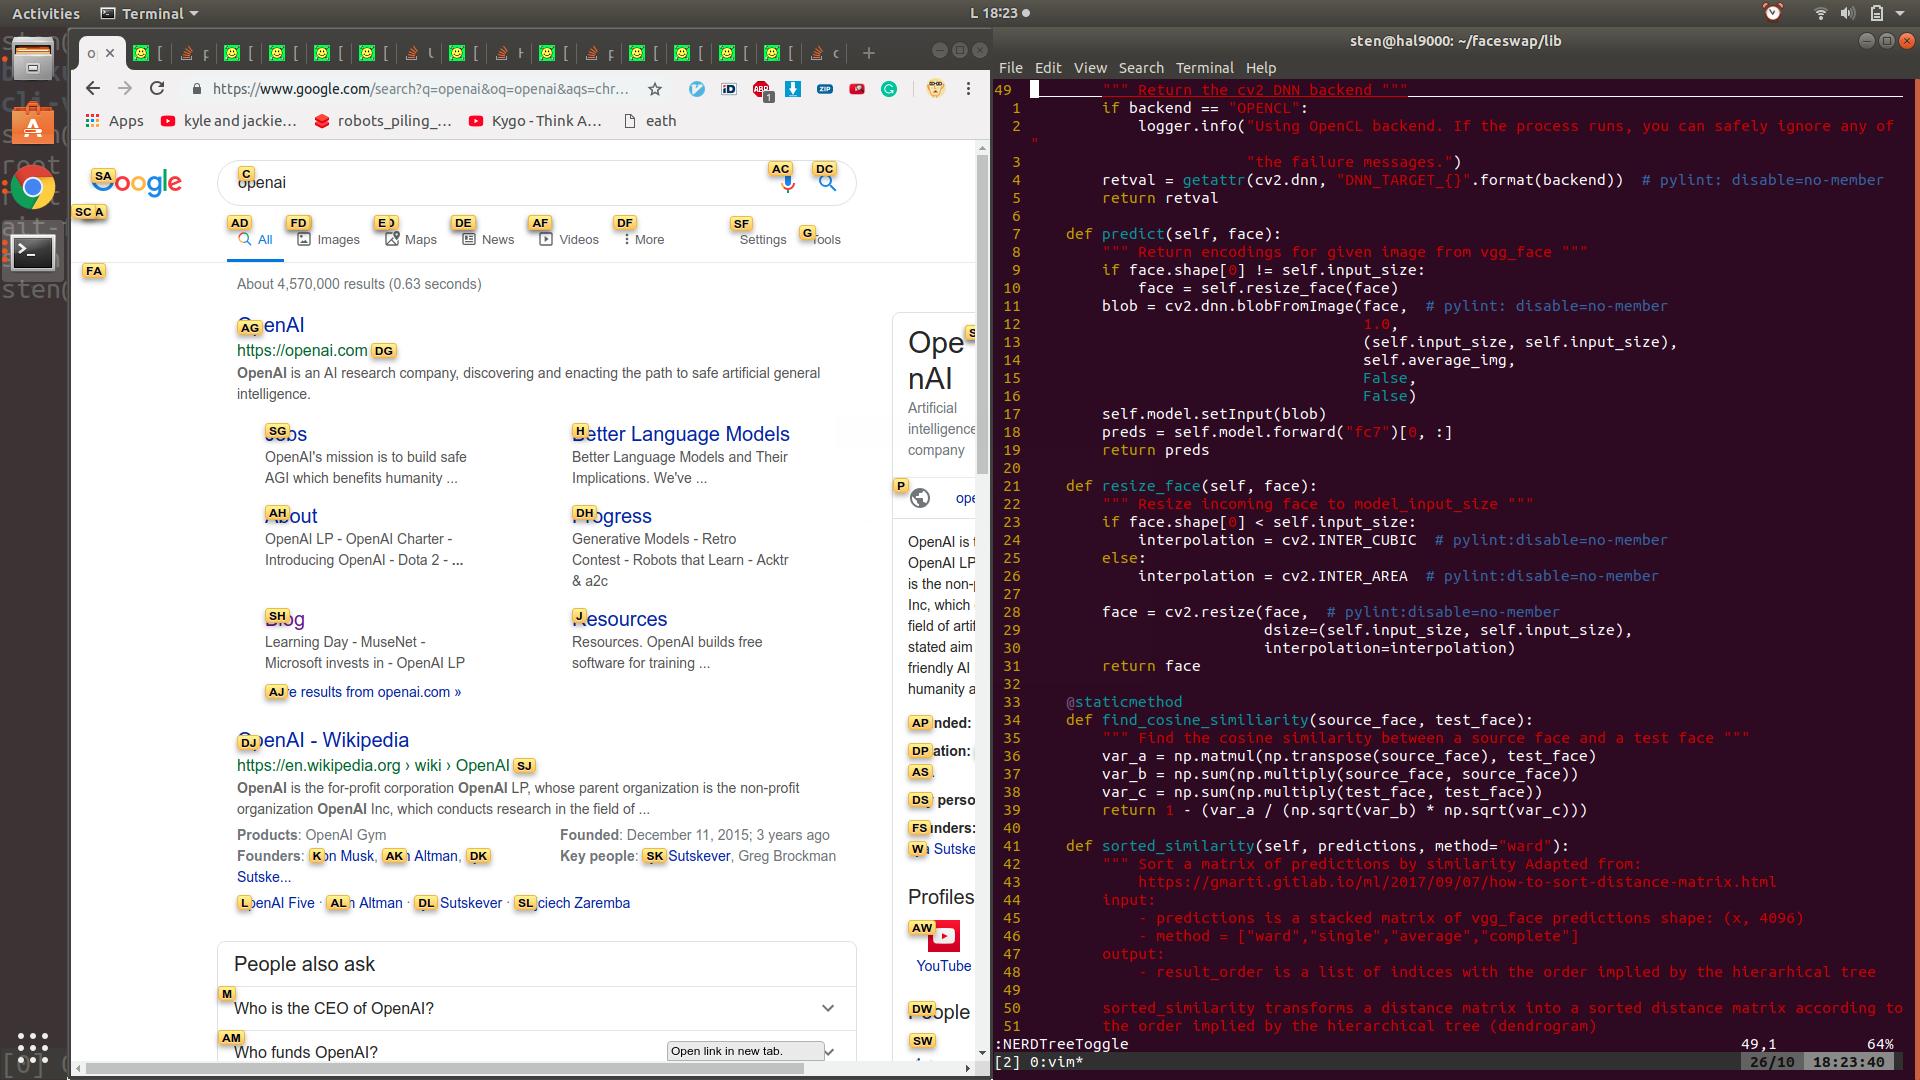Switch to Maps results
Viewport: 1920px width, 1080px height.
pyautogui.click(x=411, y=239)
